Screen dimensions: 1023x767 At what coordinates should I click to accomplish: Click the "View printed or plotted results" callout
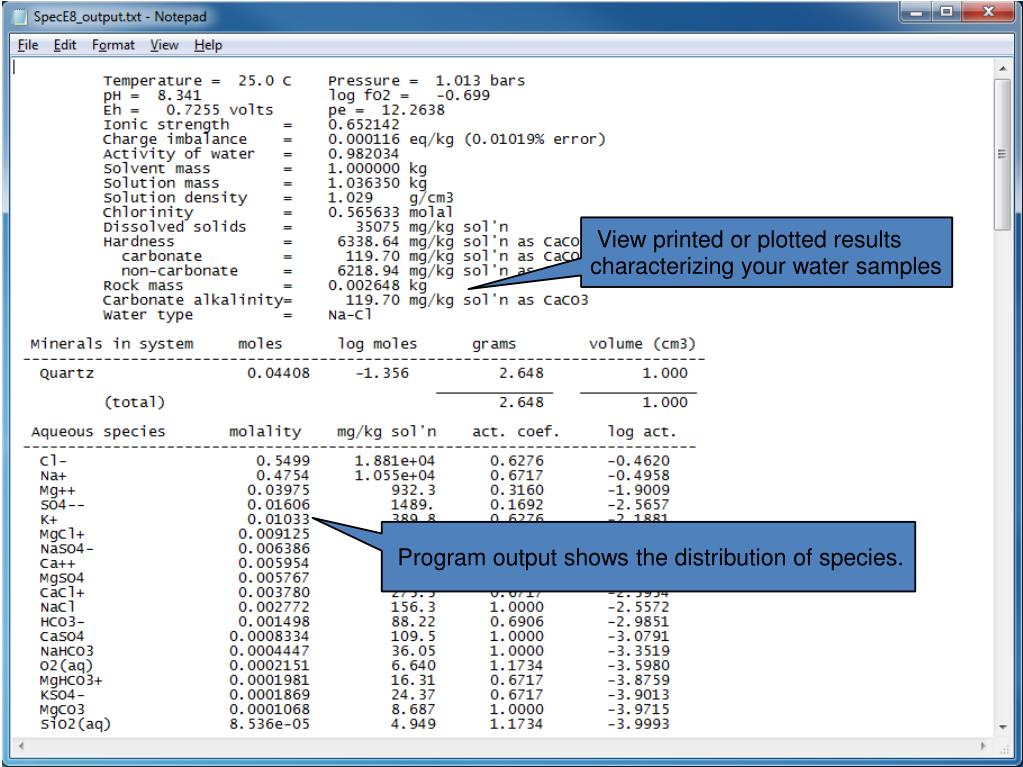click(766, 254)
